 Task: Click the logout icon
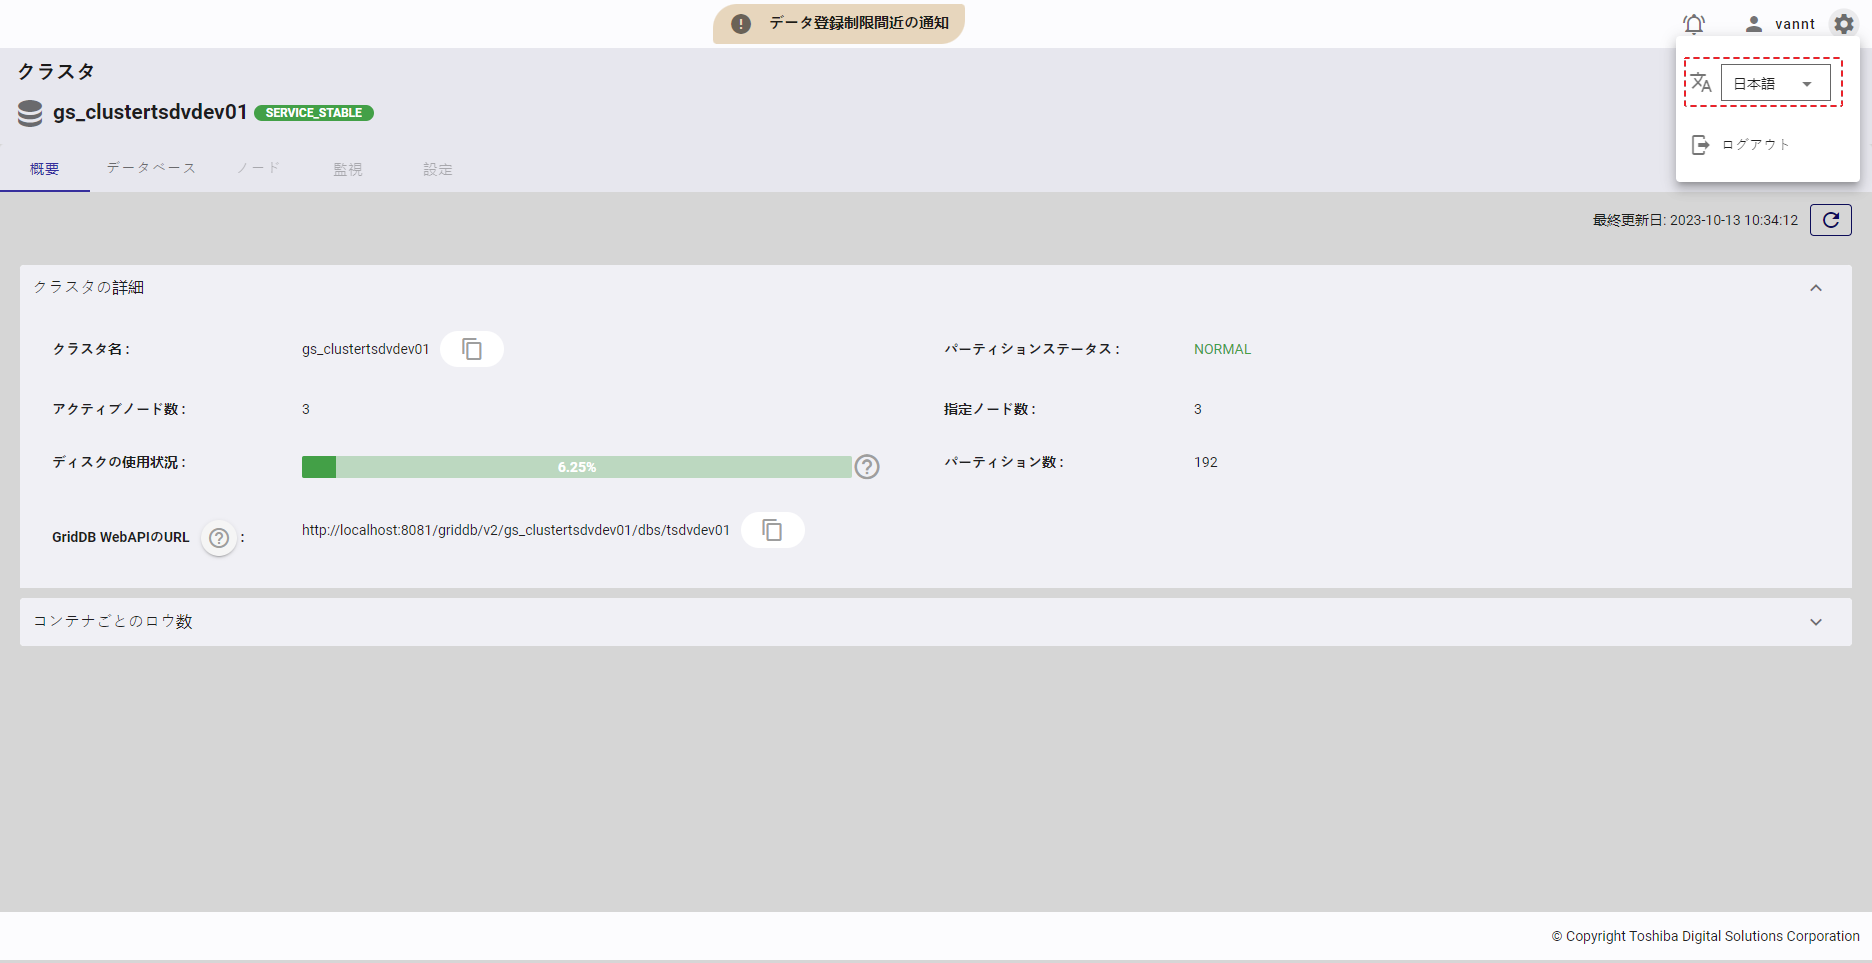click(1700, 145)
